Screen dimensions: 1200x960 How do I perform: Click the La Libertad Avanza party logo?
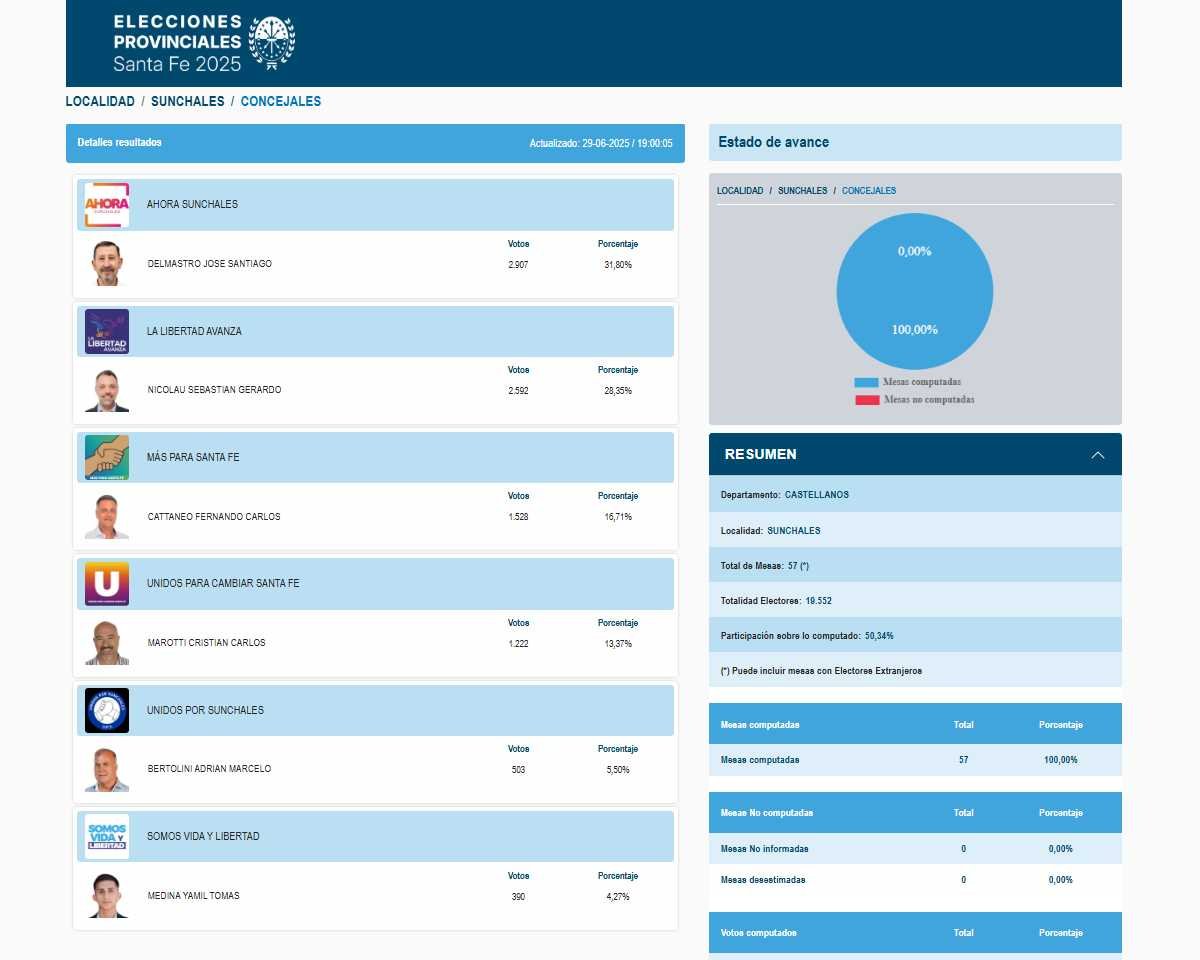click(107, 331)
